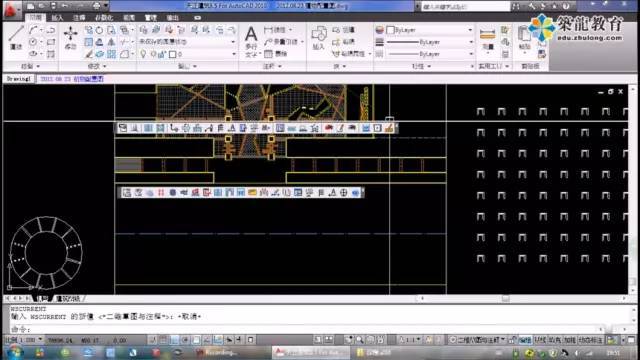Click the search help input field
Screen dimensions: 640x360
click(465, 7)
